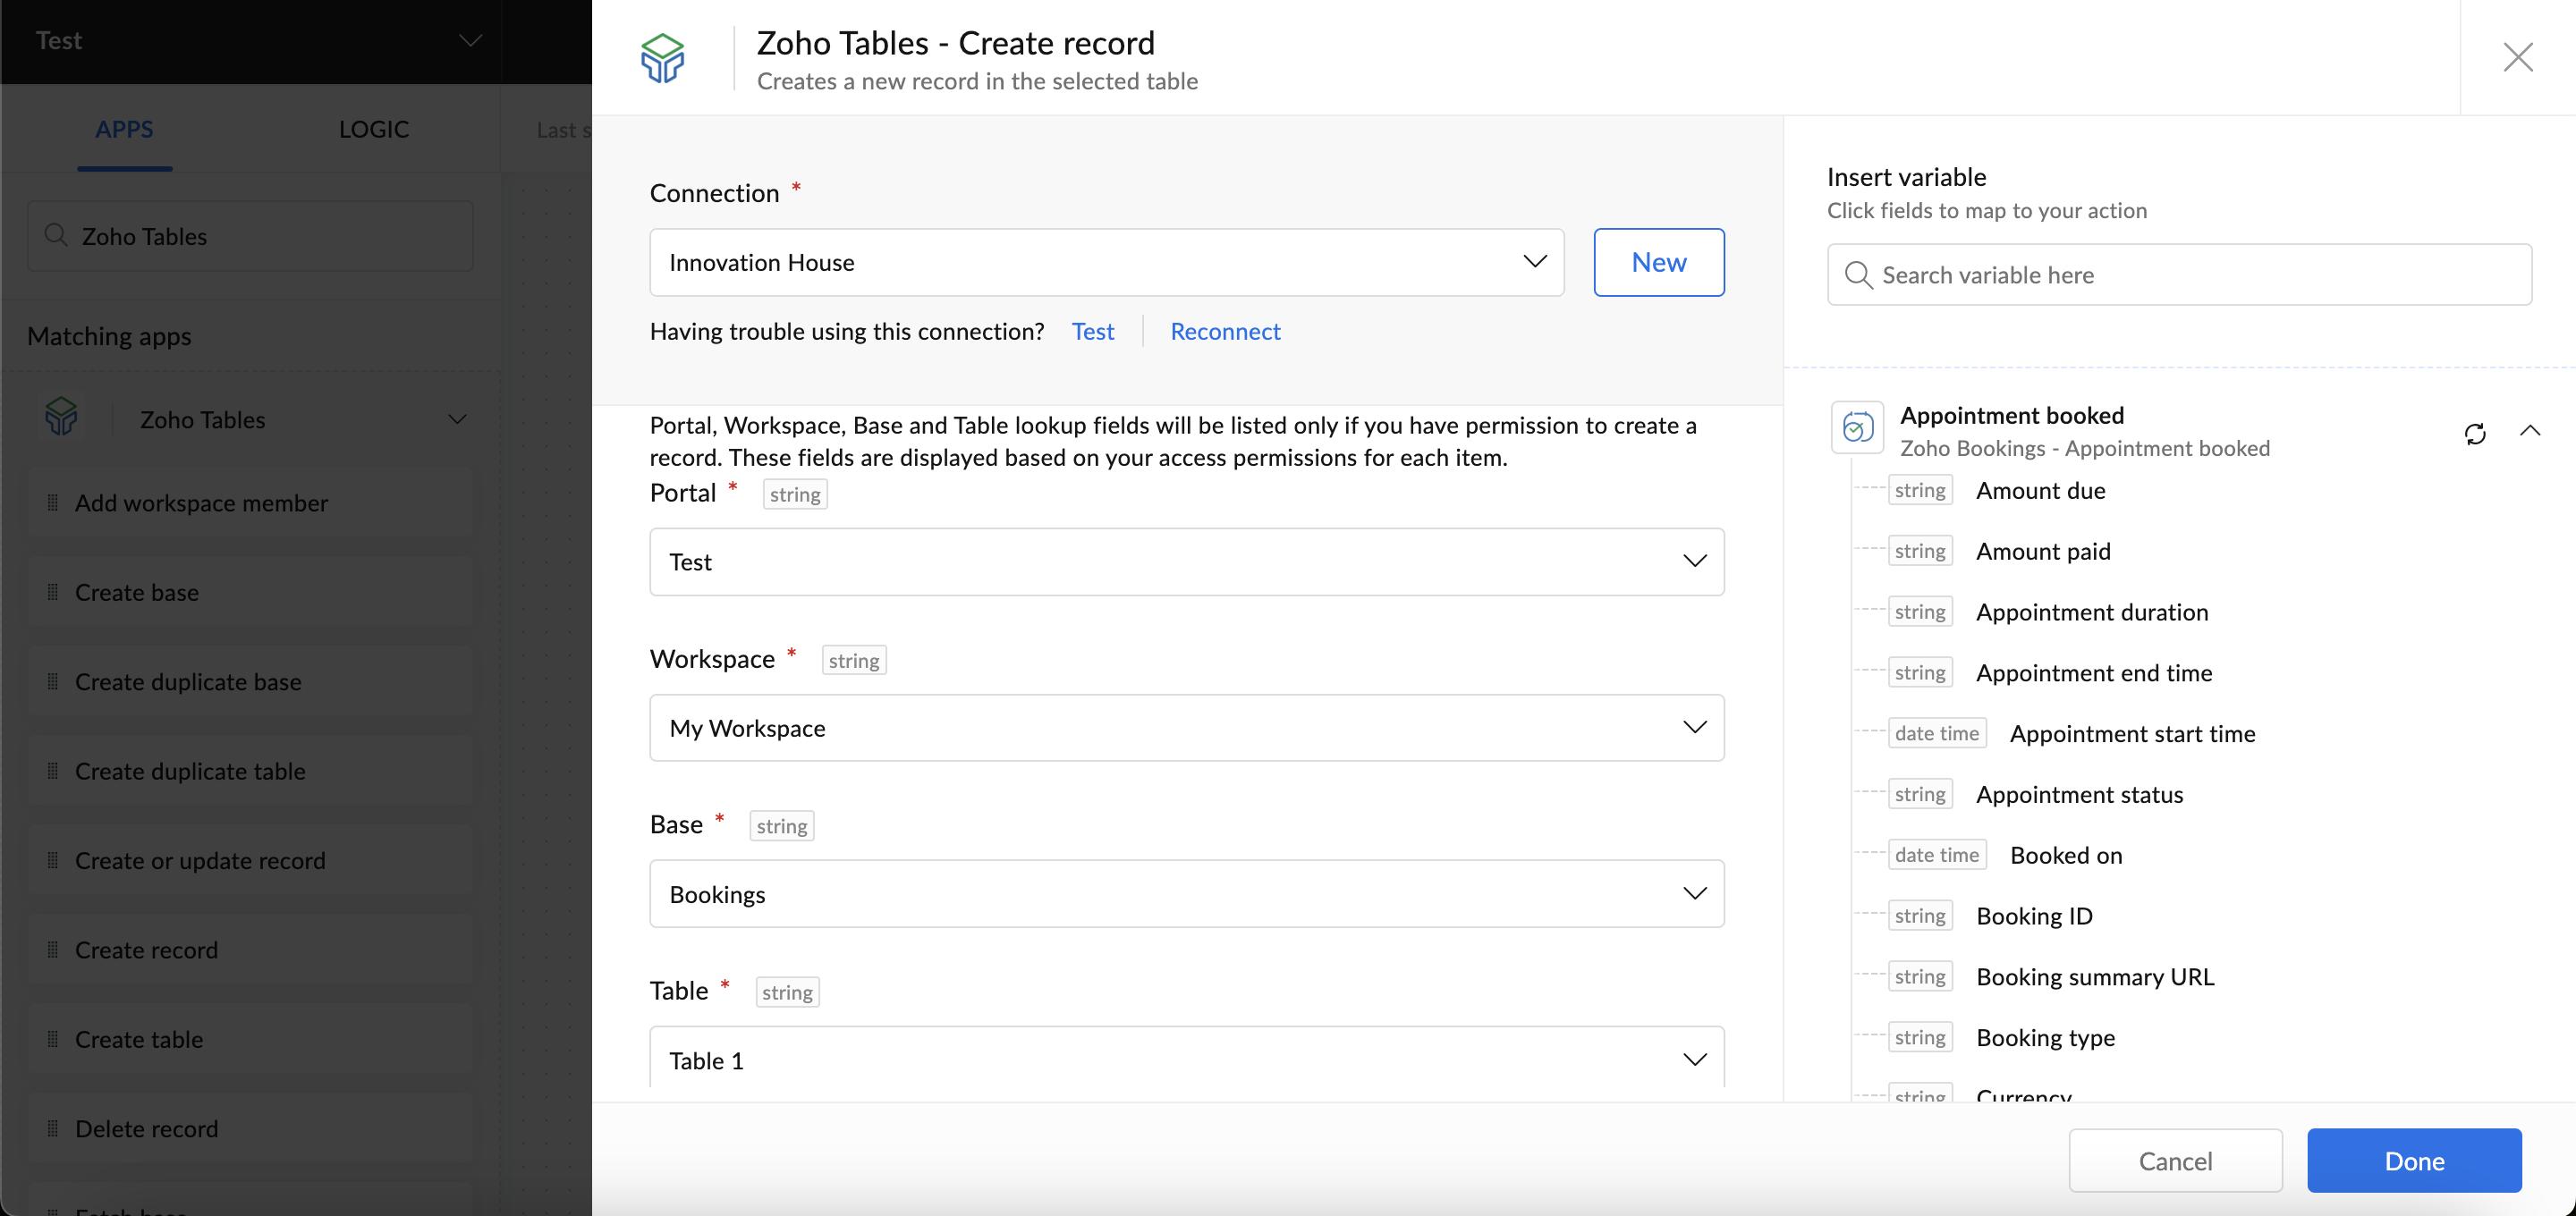
Task: Open the Portal dropdown
Action: click(1186, 562)
